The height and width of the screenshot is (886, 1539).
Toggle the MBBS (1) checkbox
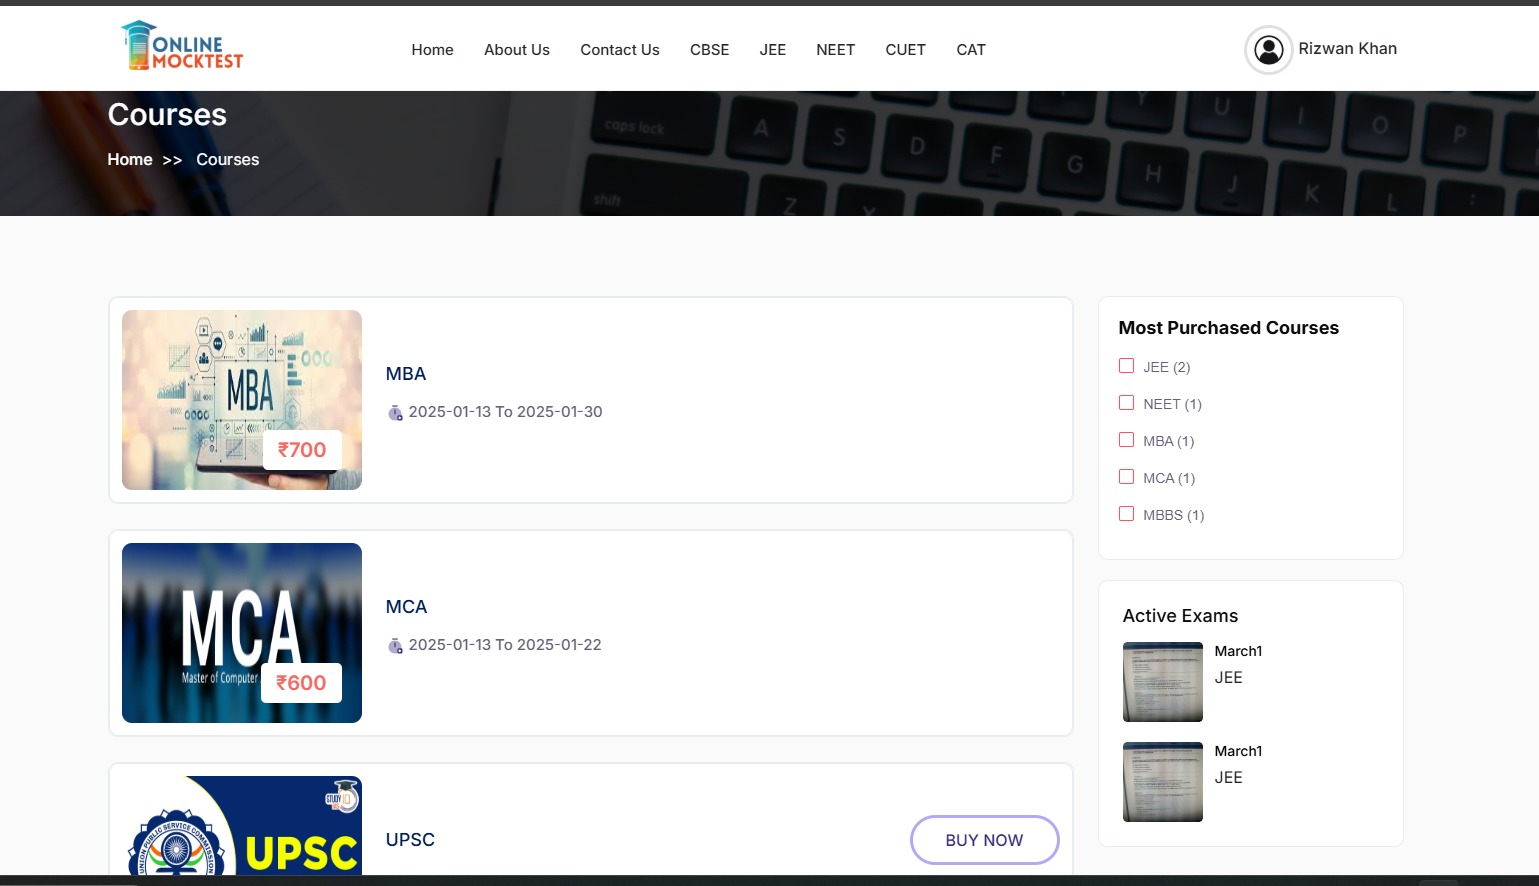(x=1126, y=514)
